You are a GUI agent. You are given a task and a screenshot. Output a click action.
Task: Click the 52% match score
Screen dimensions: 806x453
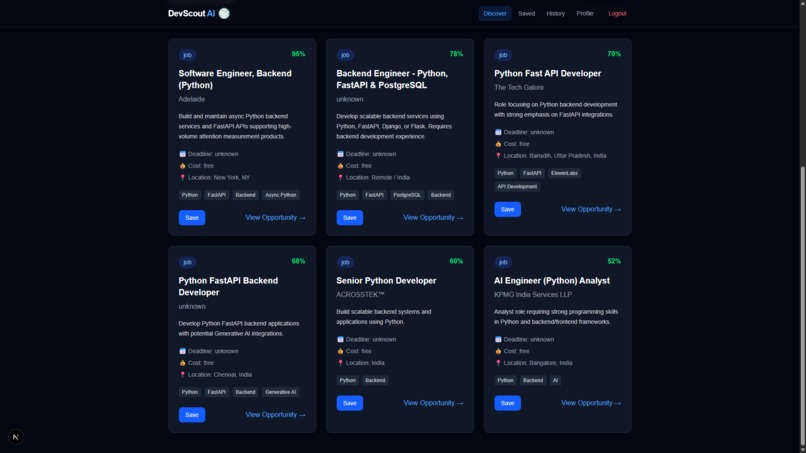pos(614,261)
